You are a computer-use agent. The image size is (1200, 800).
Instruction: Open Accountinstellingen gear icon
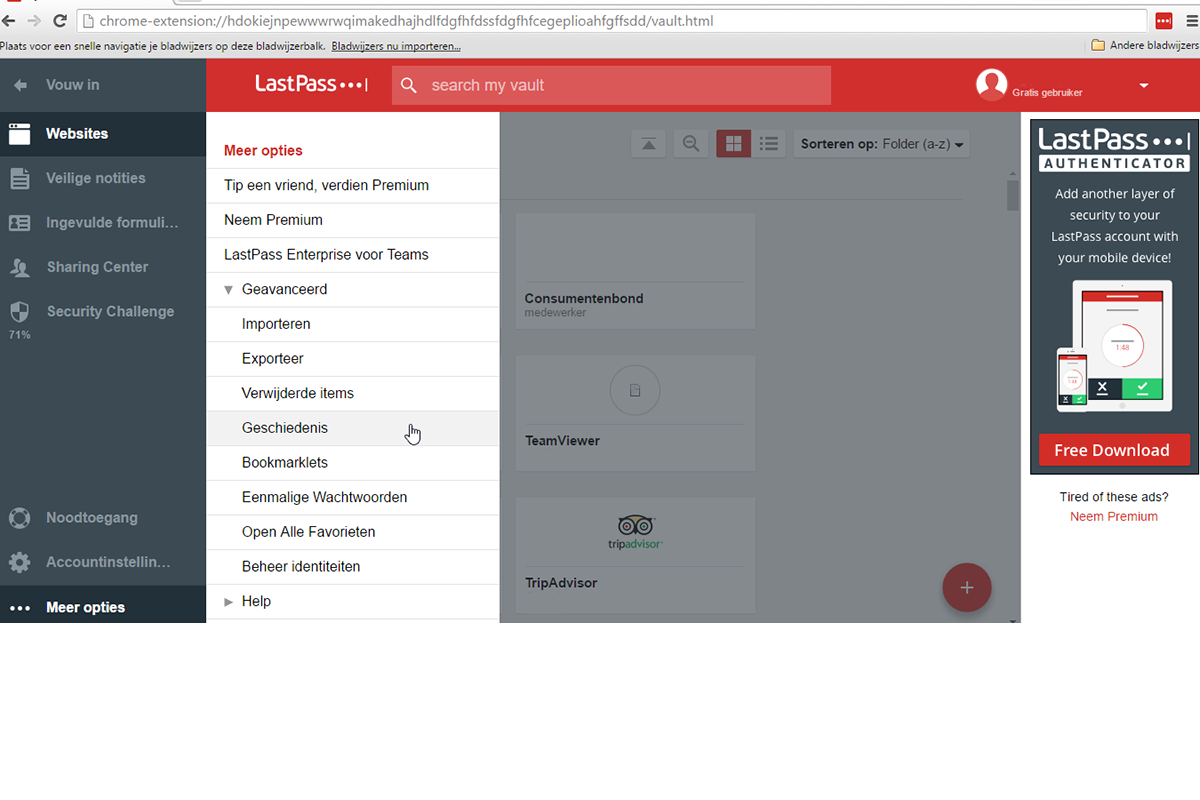[19, 562]
